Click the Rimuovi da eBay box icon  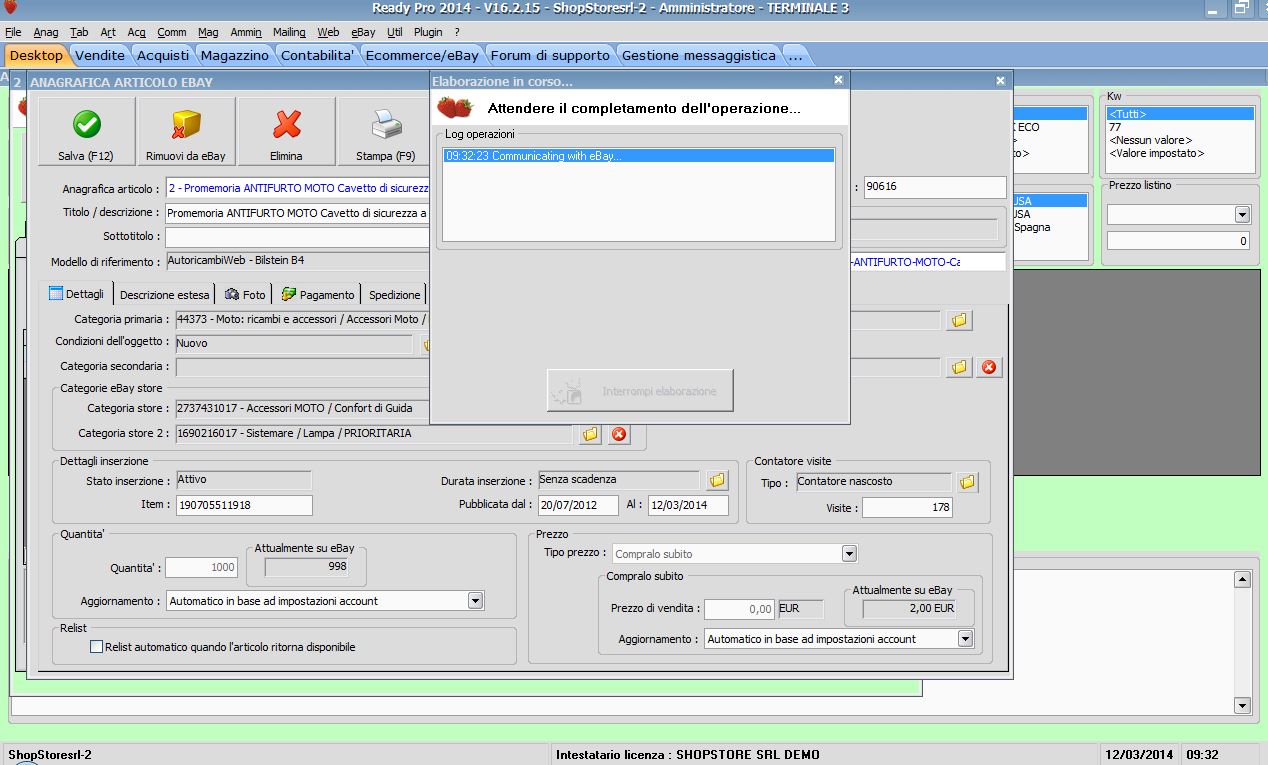(x=186, y=124)
